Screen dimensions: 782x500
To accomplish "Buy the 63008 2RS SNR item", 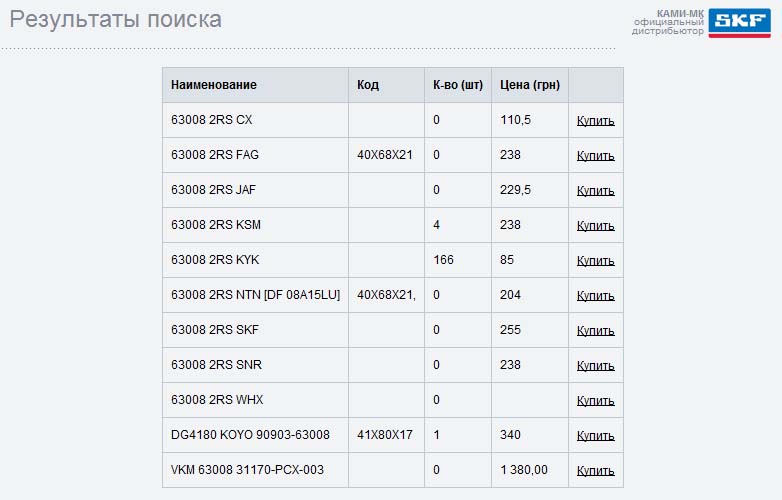I will tap(595, 366).
